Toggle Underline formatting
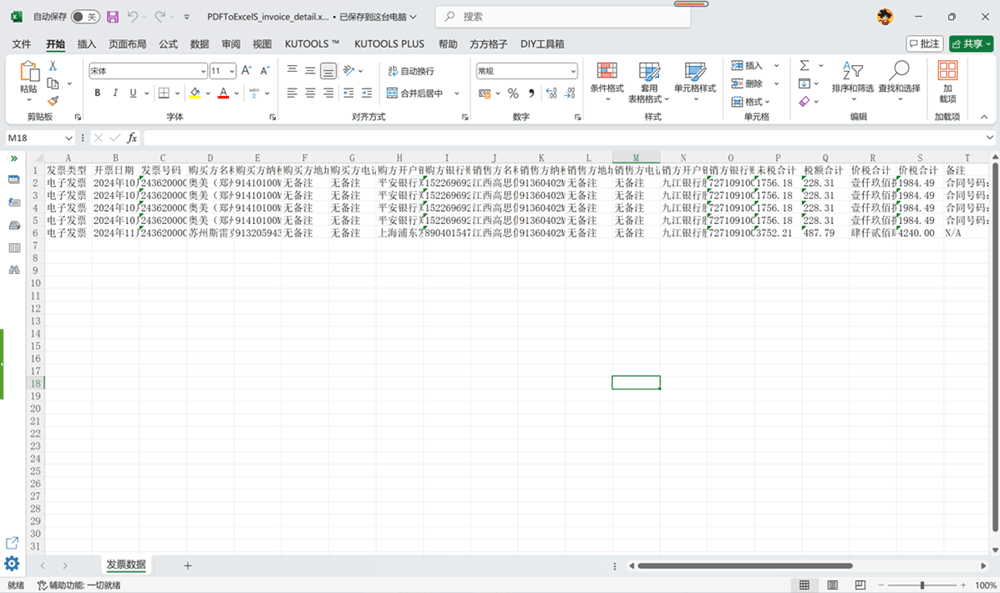The width and height of the screenshot is (1000, 593). point(133,93)
